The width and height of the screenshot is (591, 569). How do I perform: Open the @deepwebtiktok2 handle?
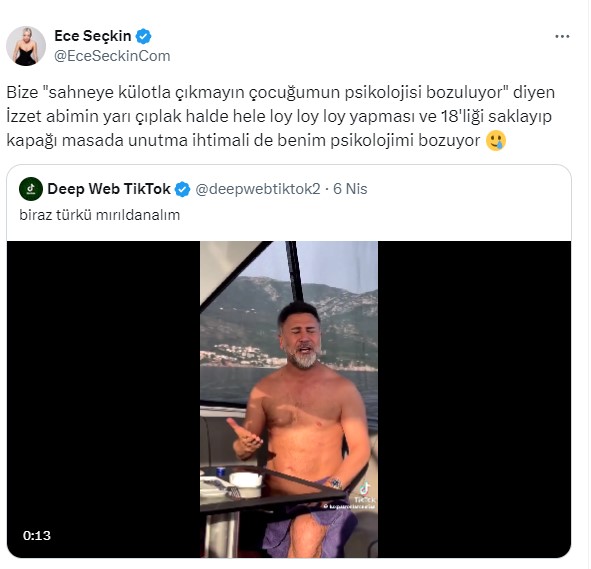point(258,189)
